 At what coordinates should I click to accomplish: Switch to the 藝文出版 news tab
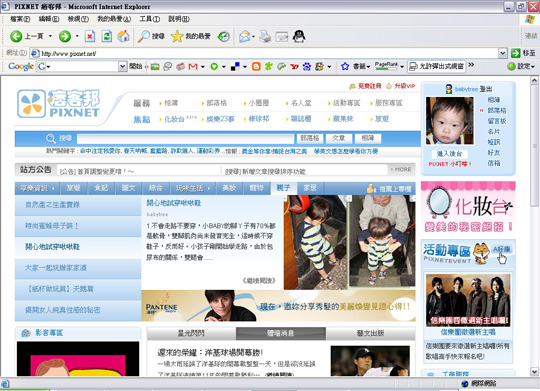[x=370, y=333]
